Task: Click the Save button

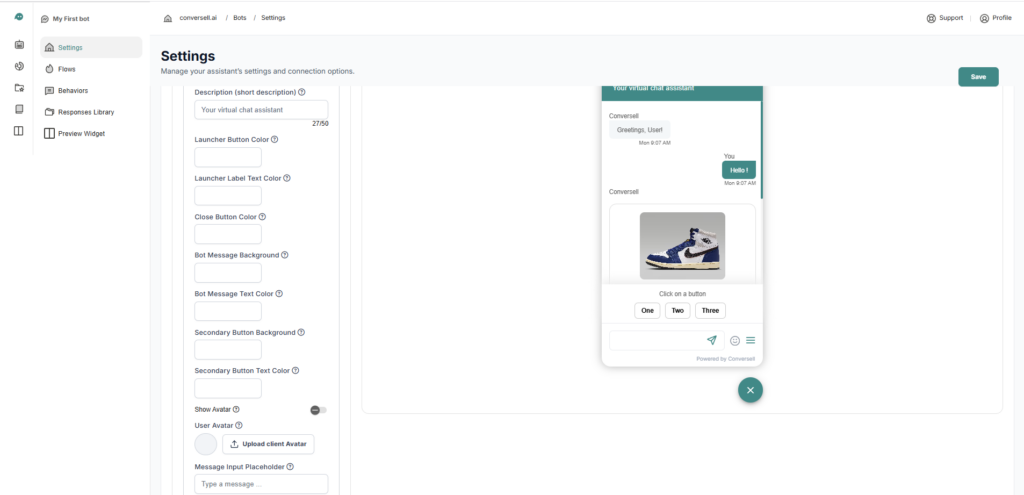Action: [977, 77]
